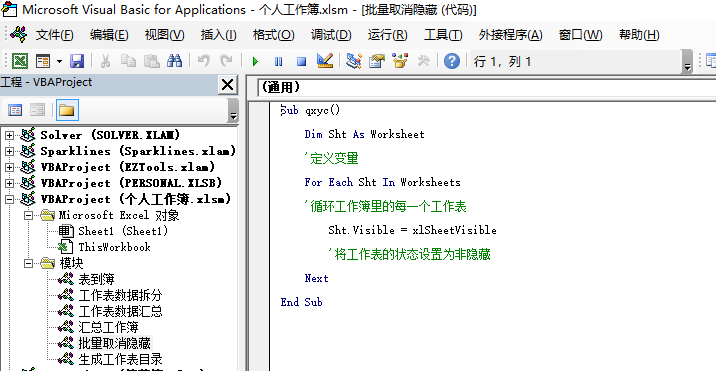Viewport: 716px width, 371px height.
Task: Select the 汇总工作簿 module
Action: (x=108, y=327)
